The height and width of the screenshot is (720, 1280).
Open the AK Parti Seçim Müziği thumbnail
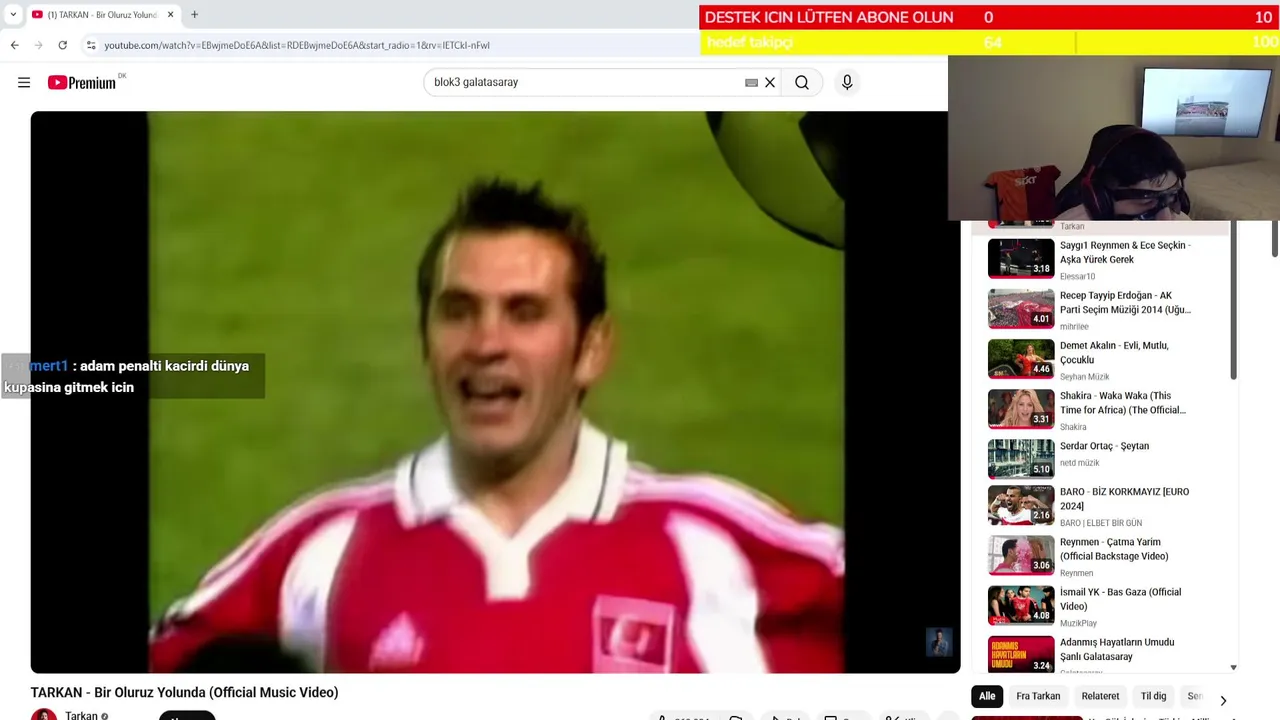click(1021, 308)
